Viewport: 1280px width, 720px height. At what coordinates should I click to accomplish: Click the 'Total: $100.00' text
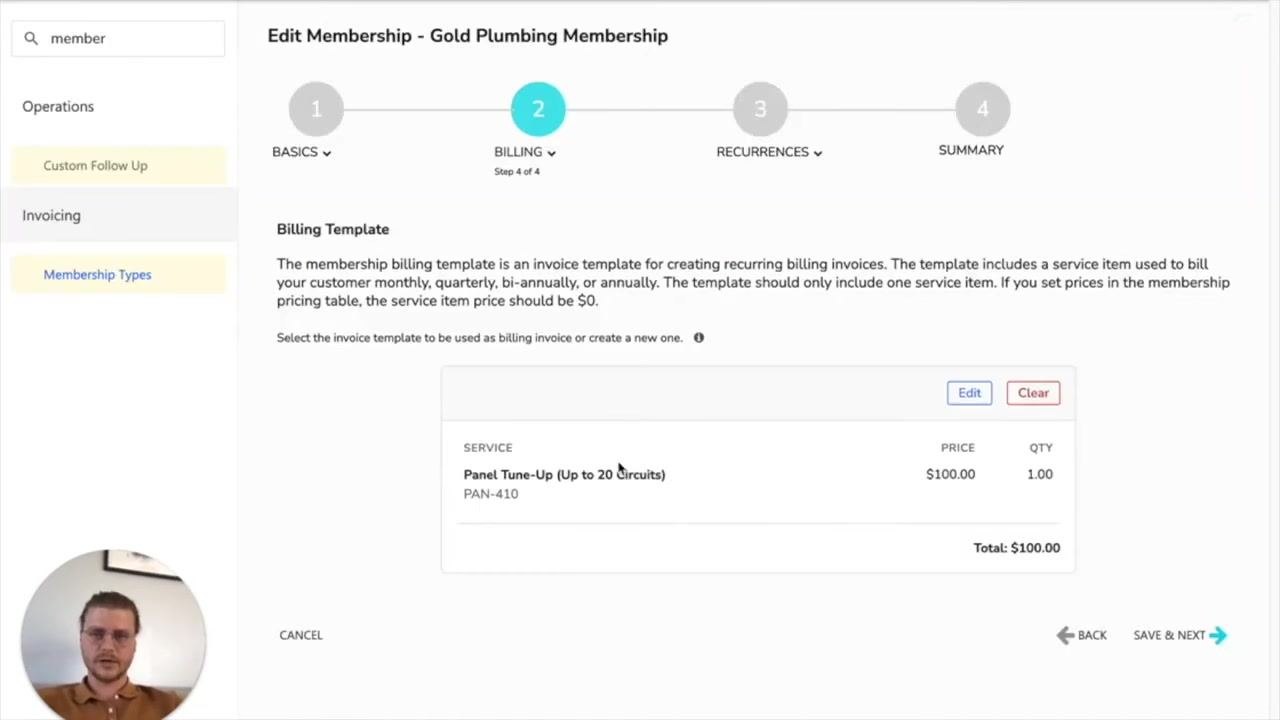(1017, 548)
